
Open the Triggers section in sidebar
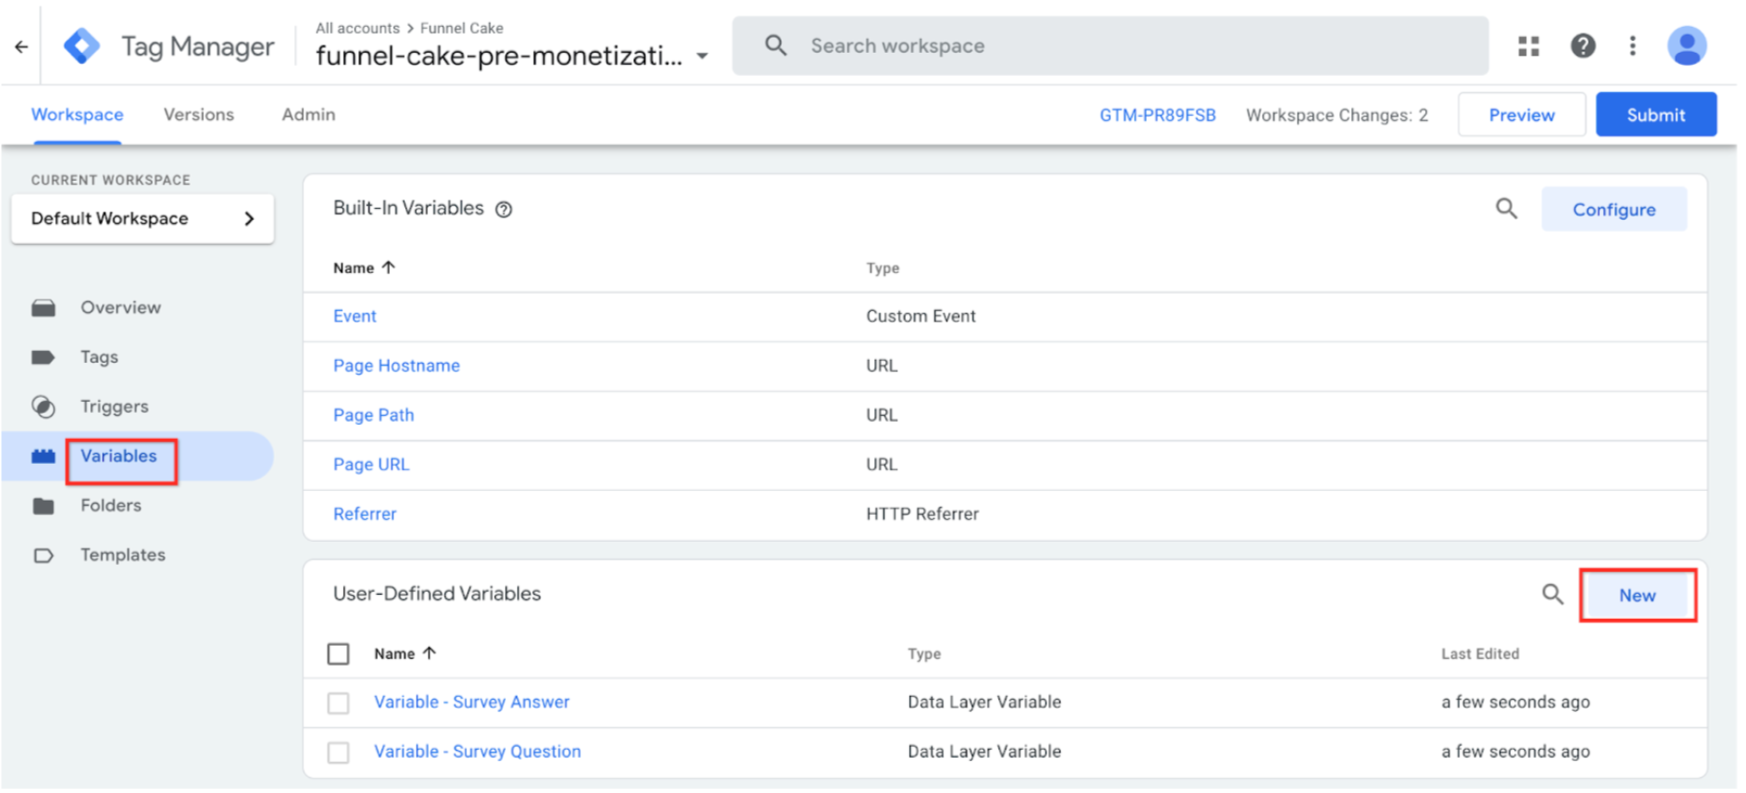coord(114,407)
